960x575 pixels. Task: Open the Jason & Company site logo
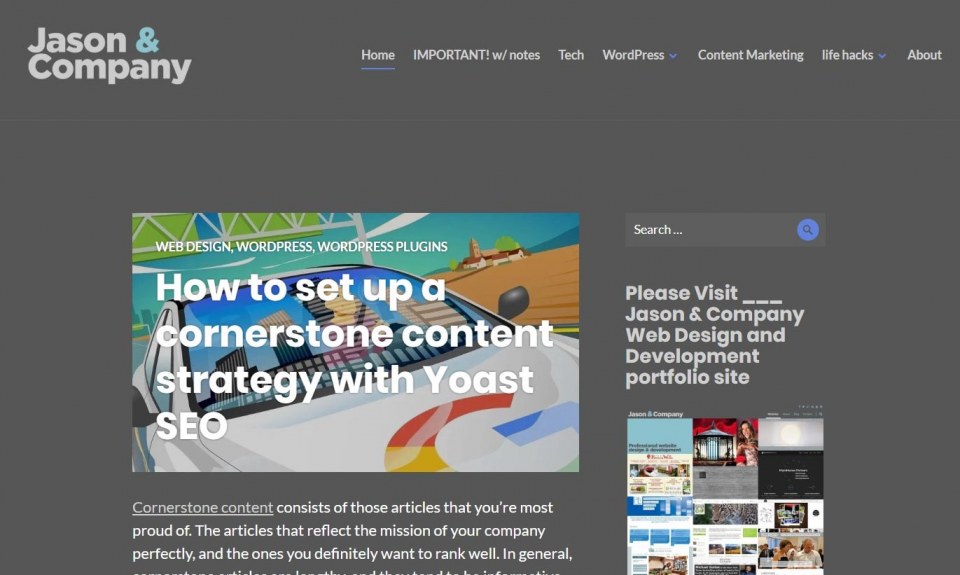tap(110, 54)
